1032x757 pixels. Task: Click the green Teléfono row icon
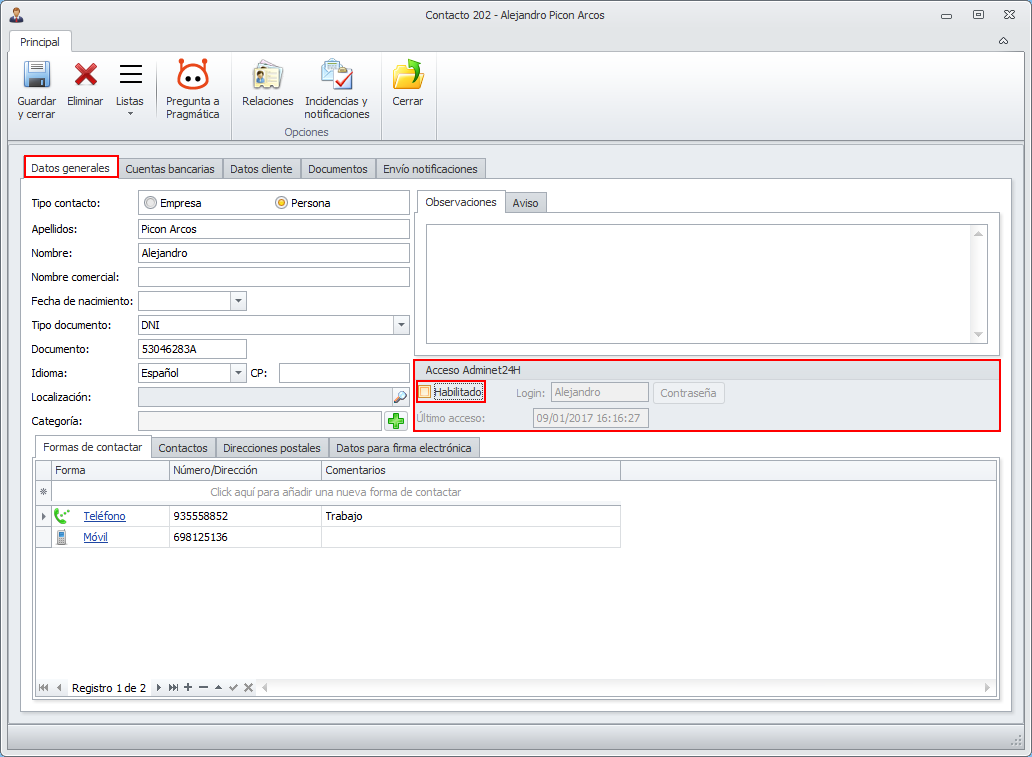coord(62,516)
